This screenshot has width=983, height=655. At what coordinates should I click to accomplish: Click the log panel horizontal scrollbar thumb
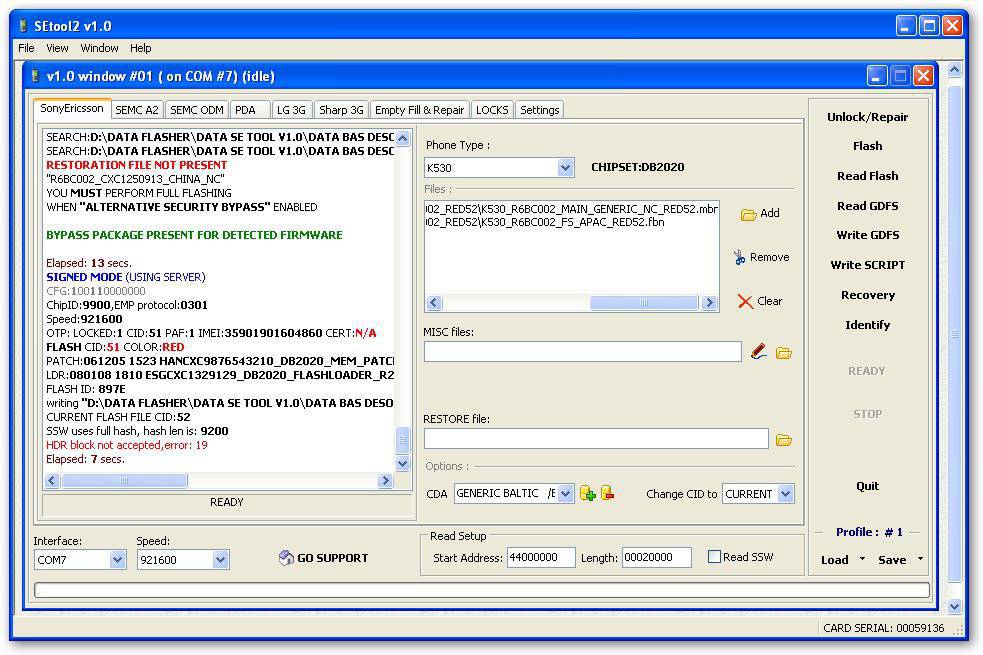(124, 481)
